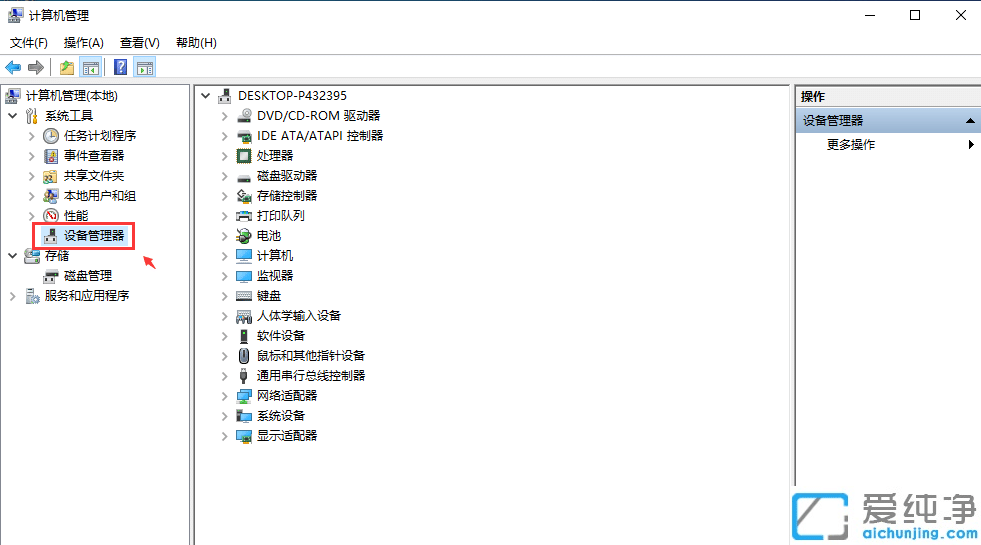Open 更多操作 in the actions pane
Screen dimensions: 981x545
[851, 145]
